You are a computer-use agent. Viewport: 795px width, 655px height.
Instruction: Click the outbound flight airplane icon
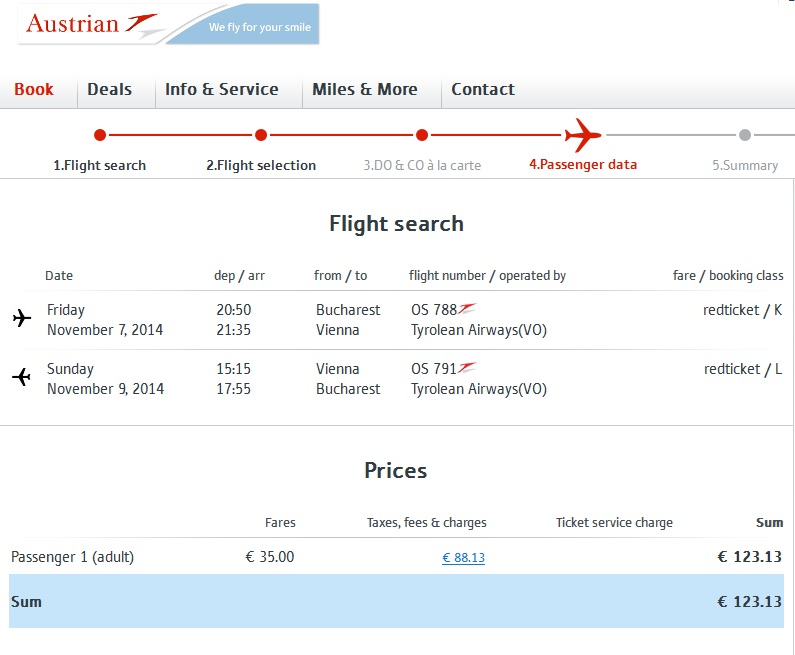pyautogui.click(x=22, y=319)
